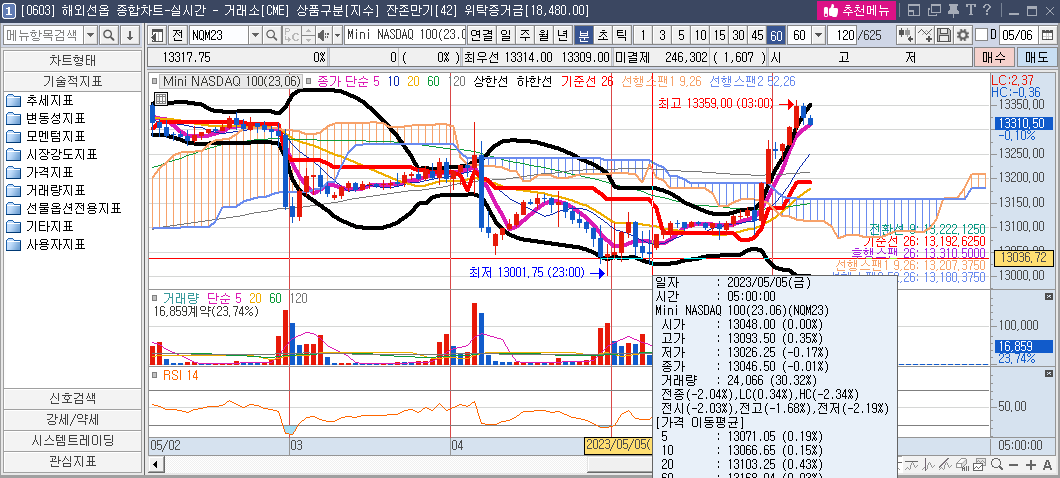This screenshot has width=1060, height=478.
Task: Open the 기술적지표 panel tab
Action: tap(72, 81)
